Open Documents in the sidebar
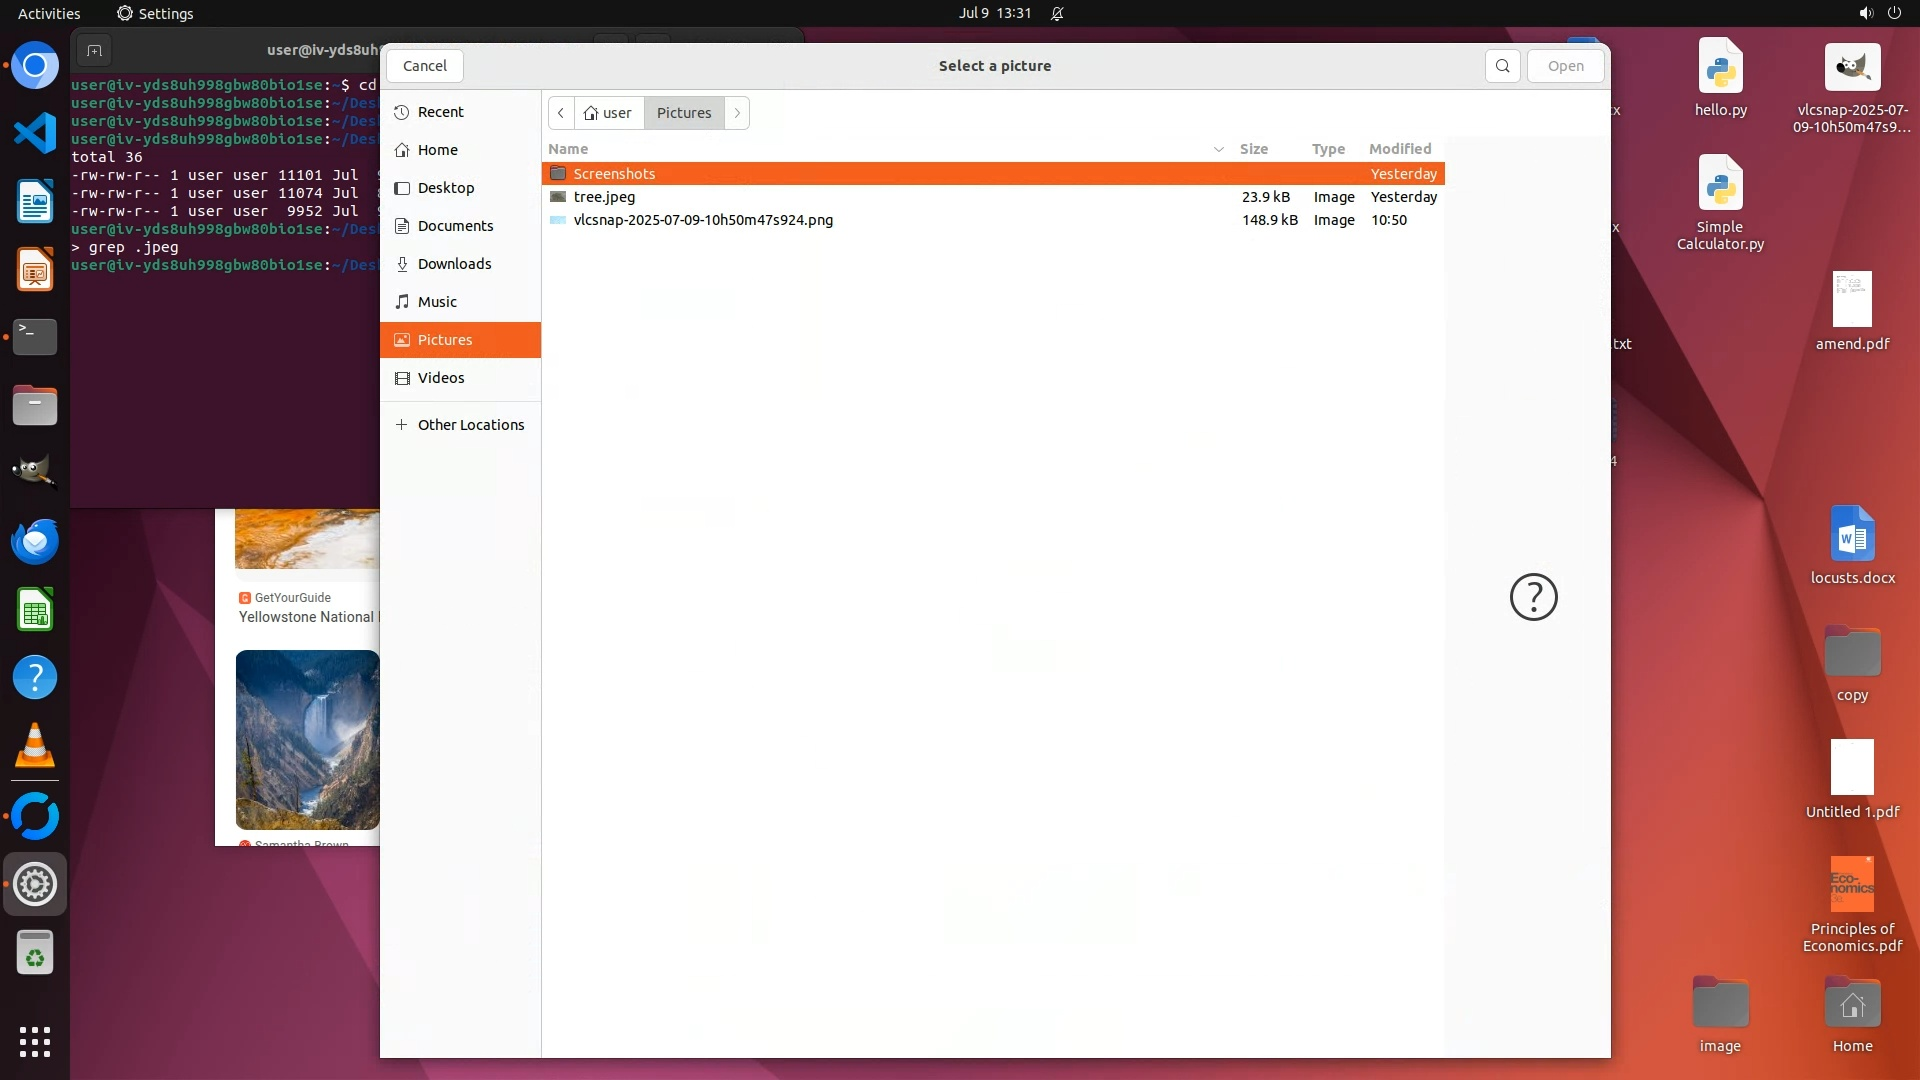Viewport: 1920px width, 1080px height. click(x=455, y=226)
